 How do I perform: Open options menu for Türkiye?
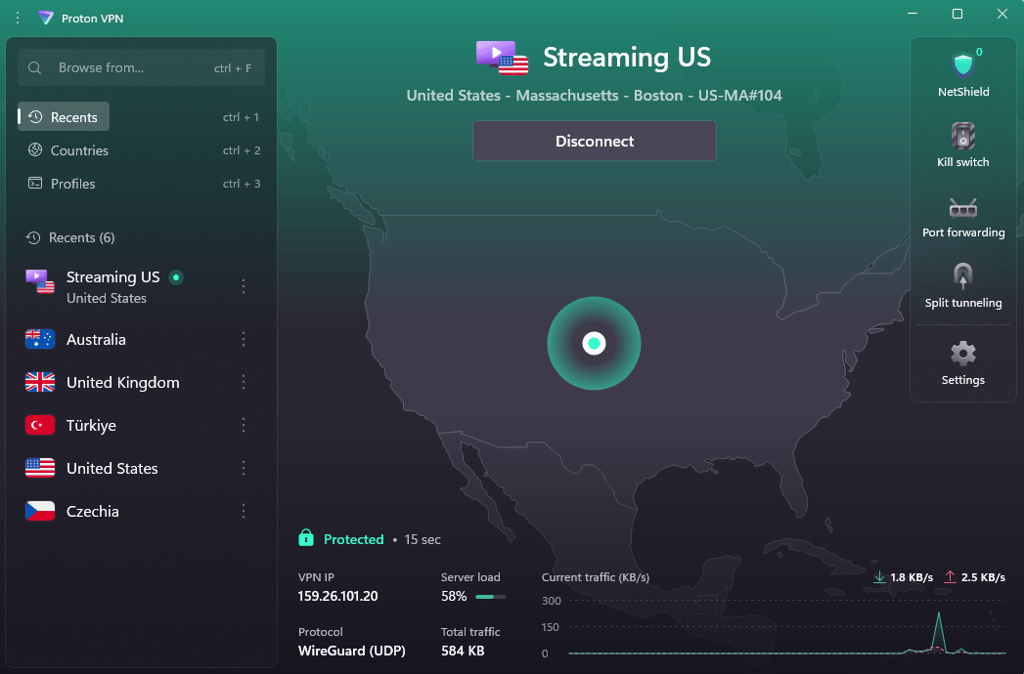(x=244, y=425)
